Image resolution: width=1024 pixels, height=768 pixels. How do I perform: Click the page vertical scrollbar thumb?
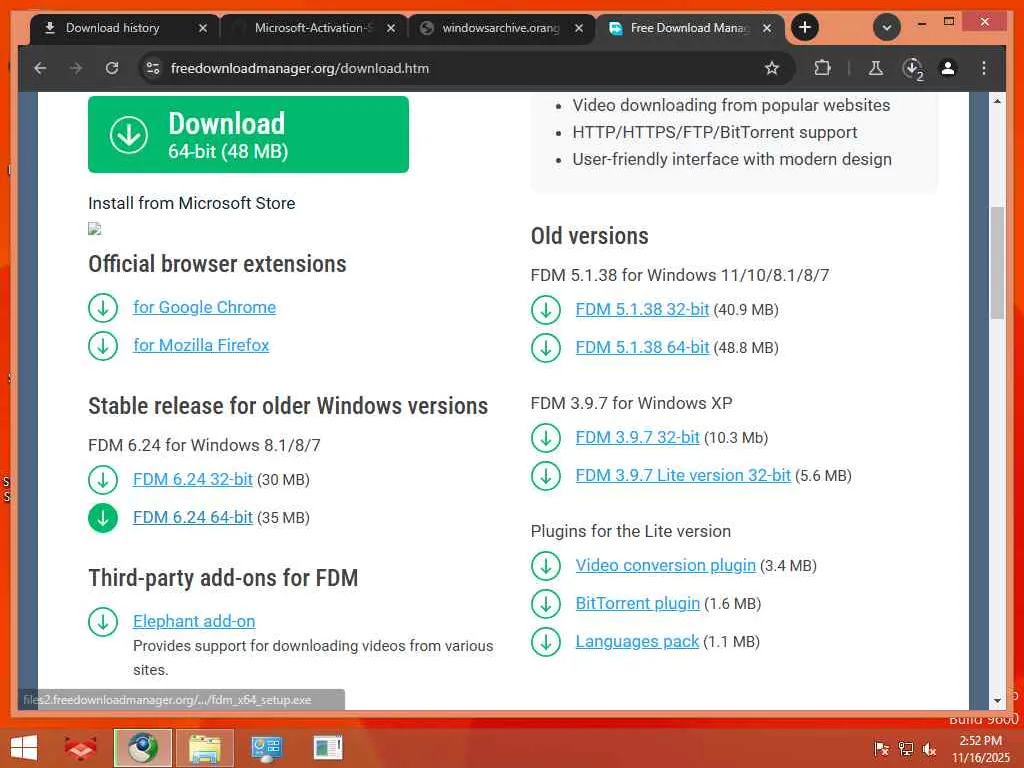coord(997,263)
